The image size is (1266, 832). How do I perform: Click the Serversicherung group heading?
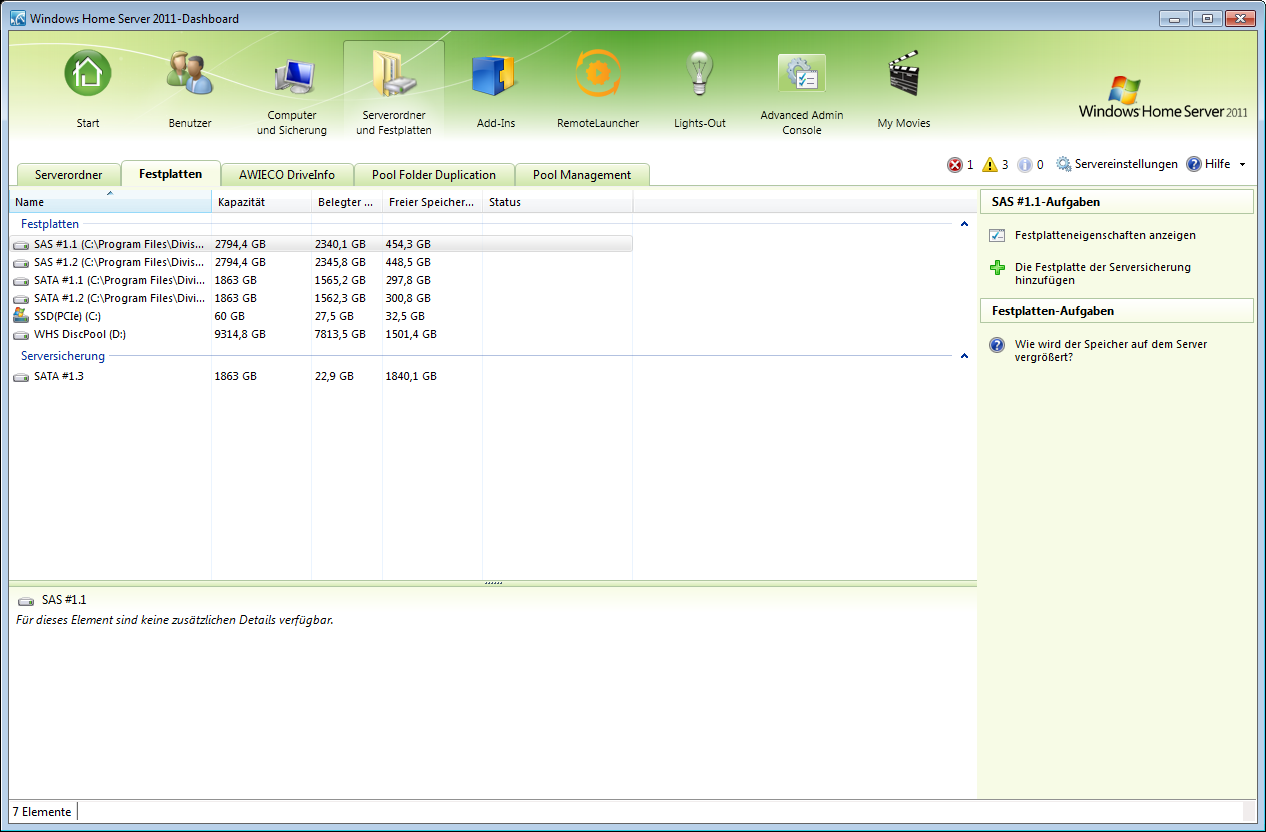click(x=63, y=356)
